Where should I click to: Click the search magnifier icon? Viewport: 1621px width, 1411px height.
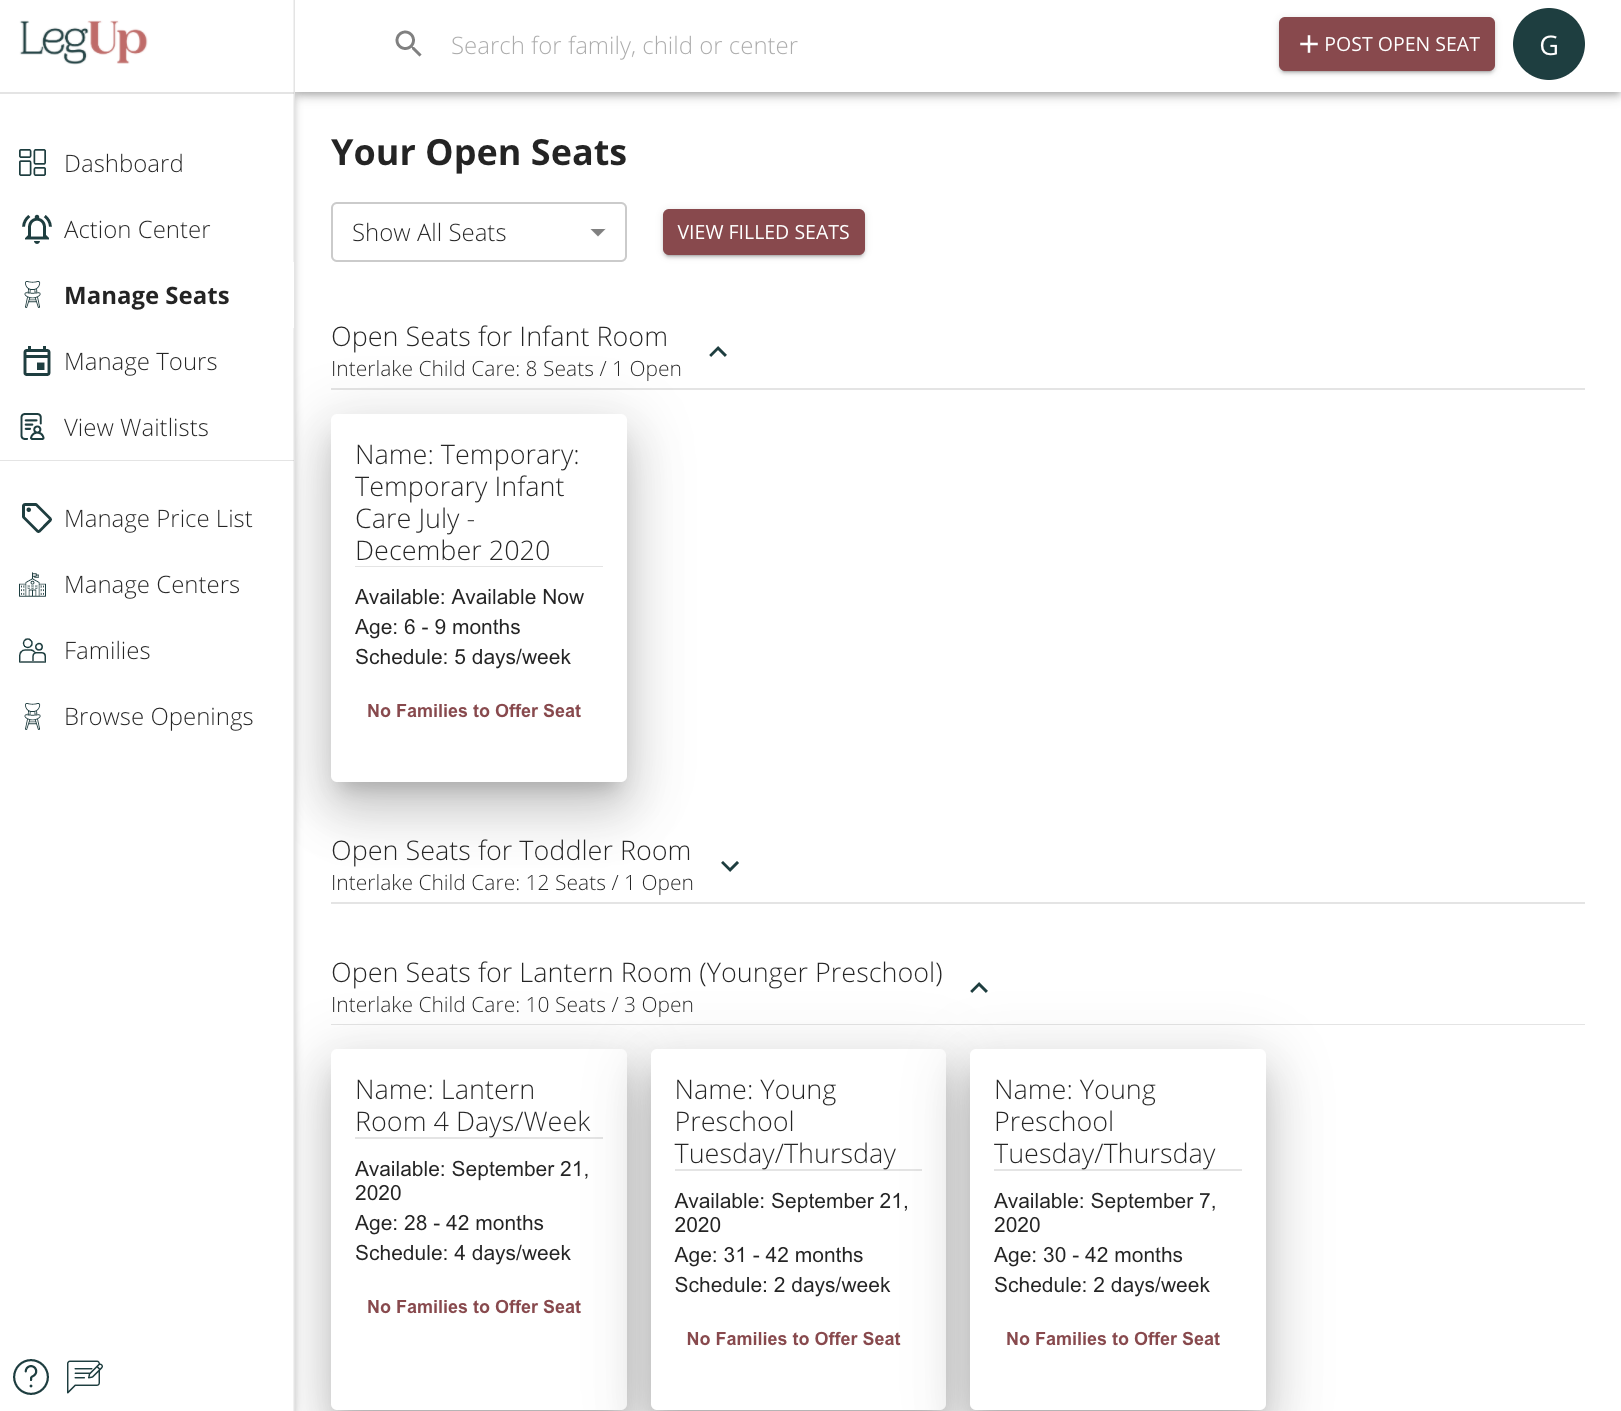click(x=408, y=44)
